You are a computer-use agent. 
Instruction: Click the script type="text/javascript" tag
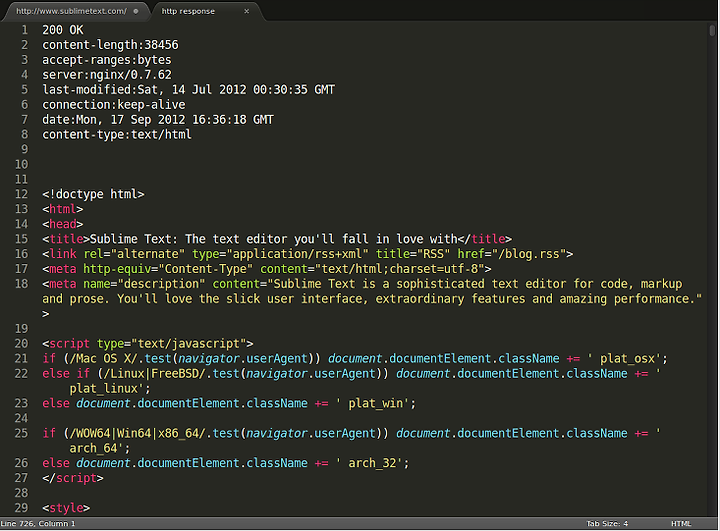(x=148, y=343)
